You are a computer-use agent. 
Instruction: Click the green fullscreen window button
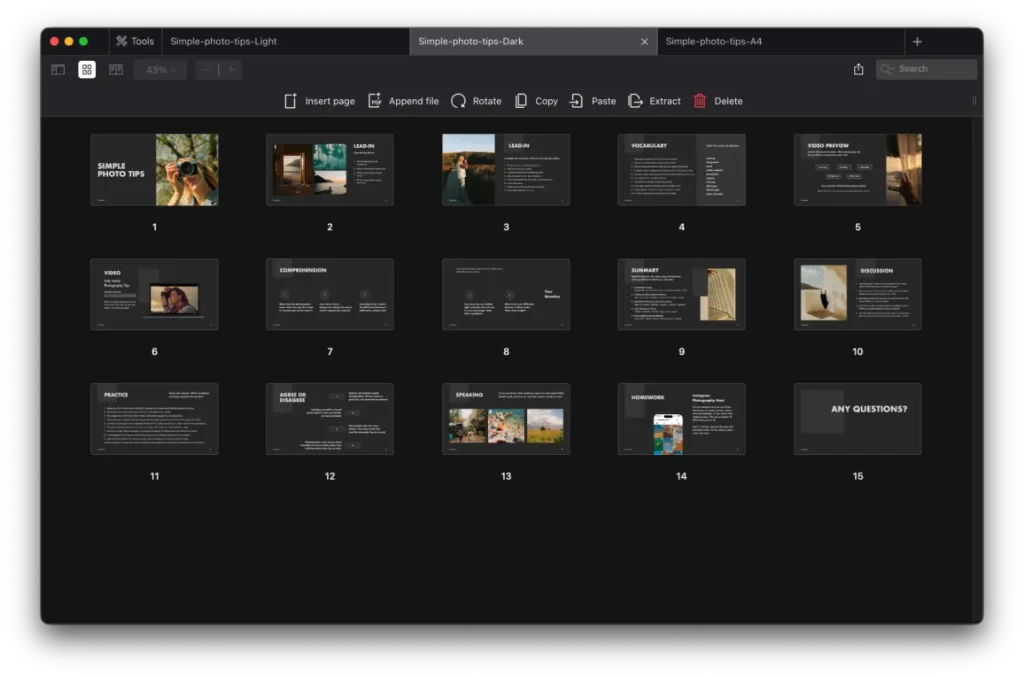(x=84, y=41)
